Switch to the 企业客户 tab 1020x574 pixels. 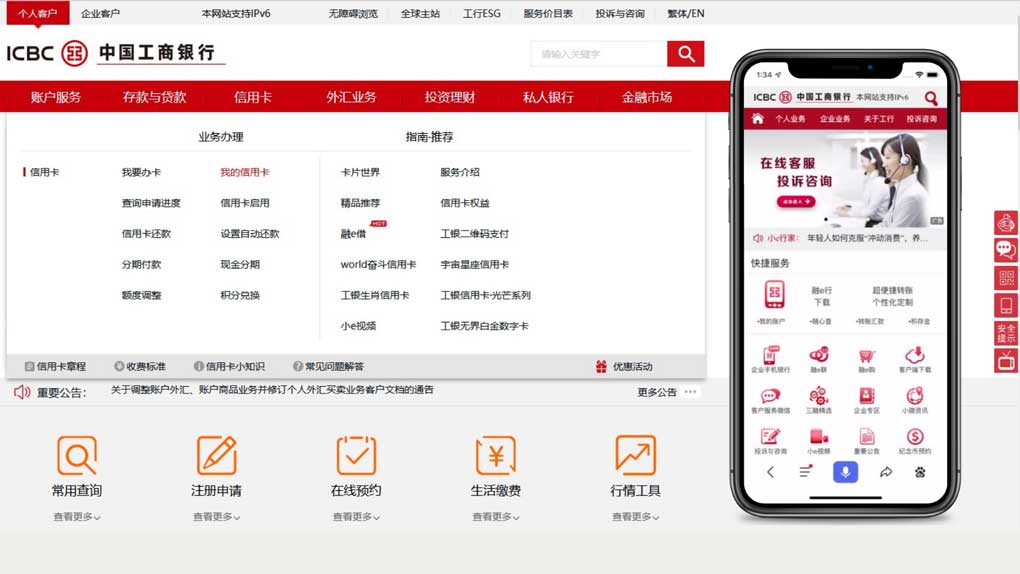(100, 14)
